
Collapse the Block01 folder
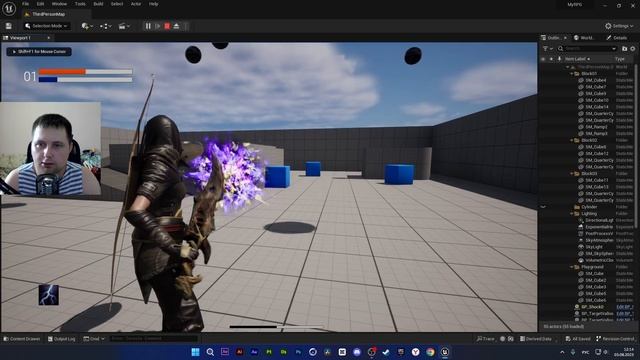[x=571, y=73]
